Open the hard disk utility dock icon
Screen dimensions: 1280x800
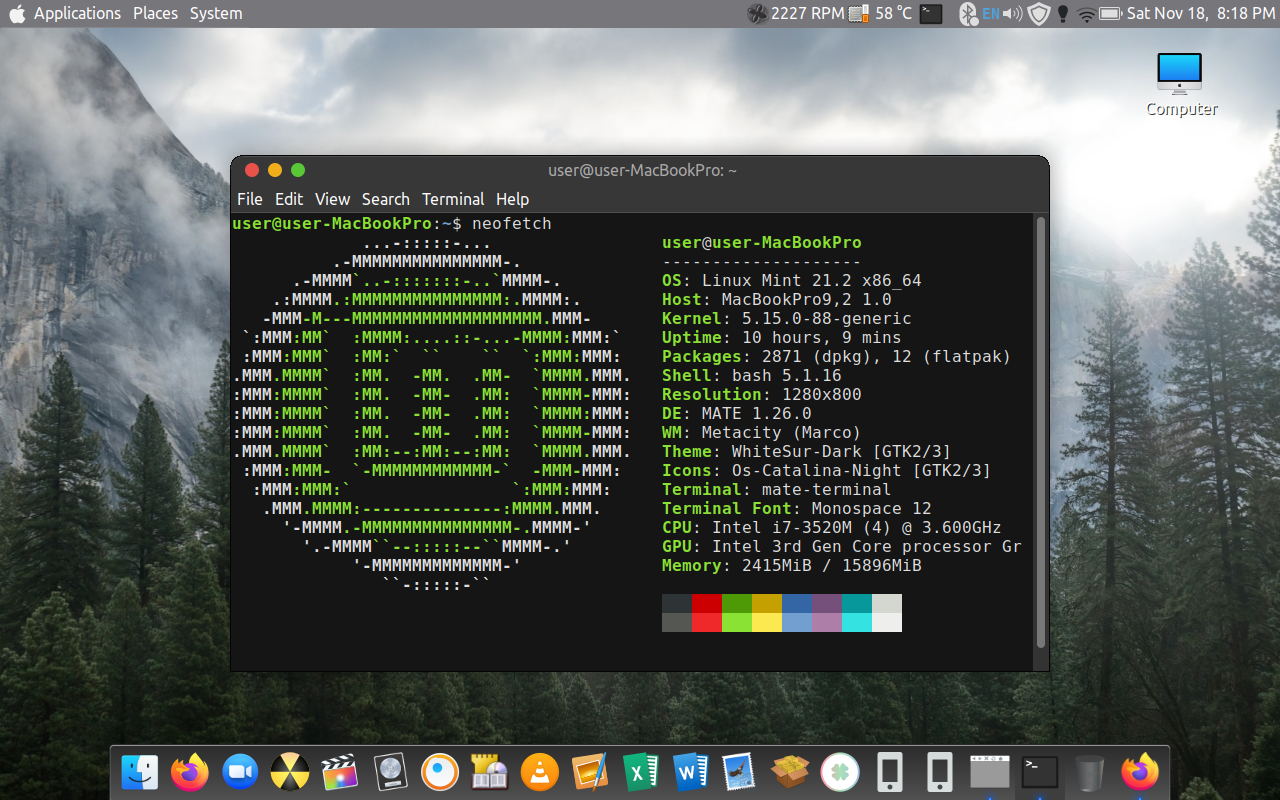click(390, 772)
